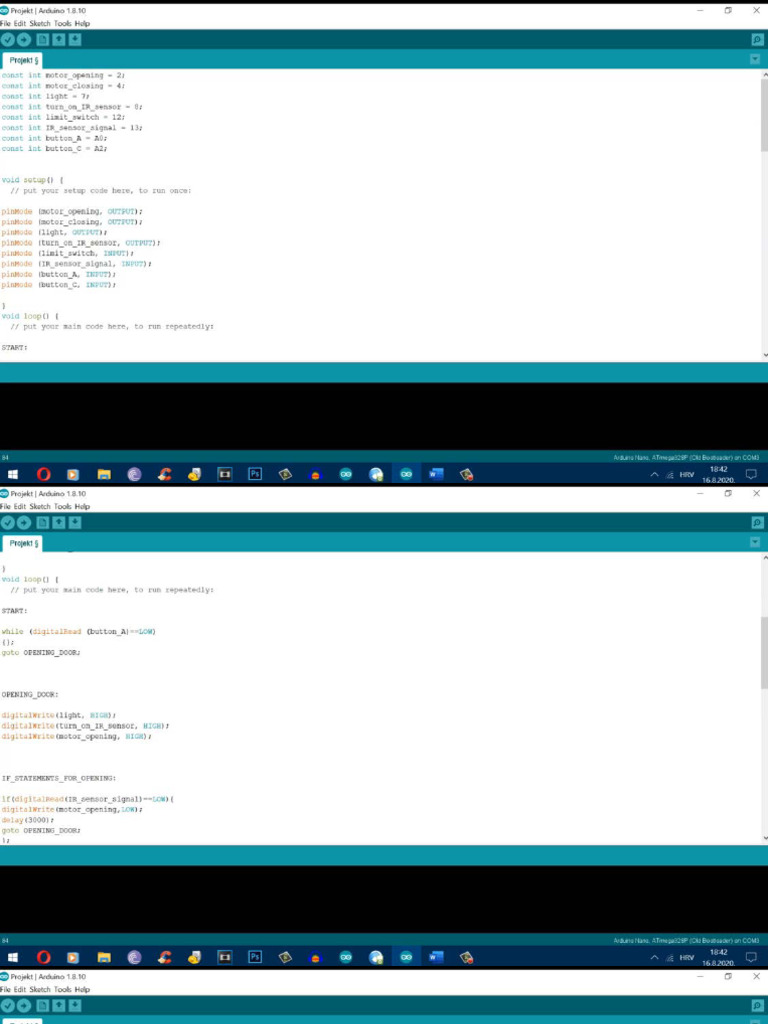This screenshot has width=768, height=1024.
Task: Open Photoshop in taskbar below OPENING_DOOR window
Action: pos(255,957)
